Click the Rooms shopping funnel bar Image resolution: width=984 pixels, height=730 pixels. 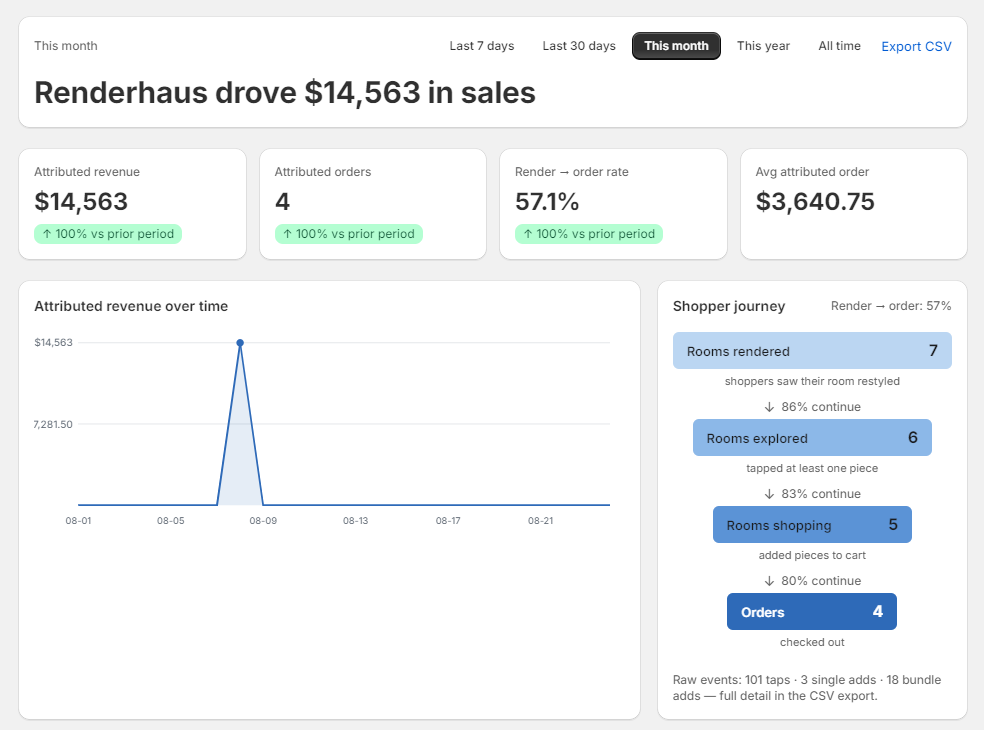click(x=812, y=525)
